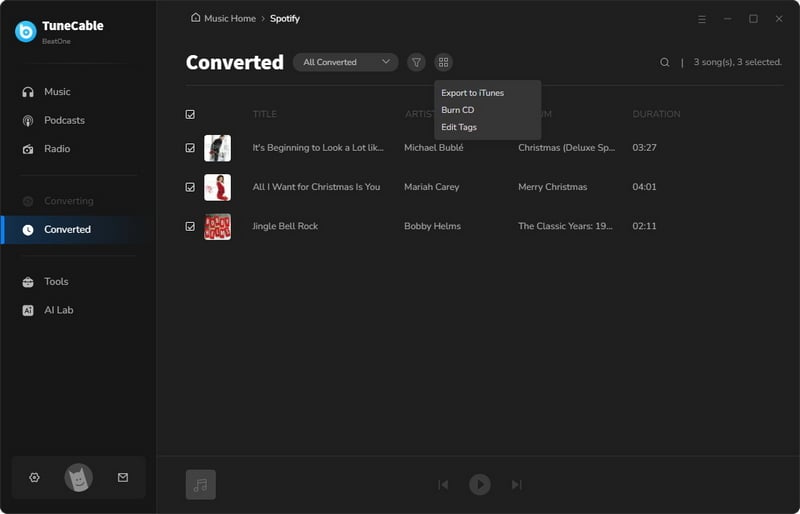Click artist name Bobby Helms

tap(432, 227)
